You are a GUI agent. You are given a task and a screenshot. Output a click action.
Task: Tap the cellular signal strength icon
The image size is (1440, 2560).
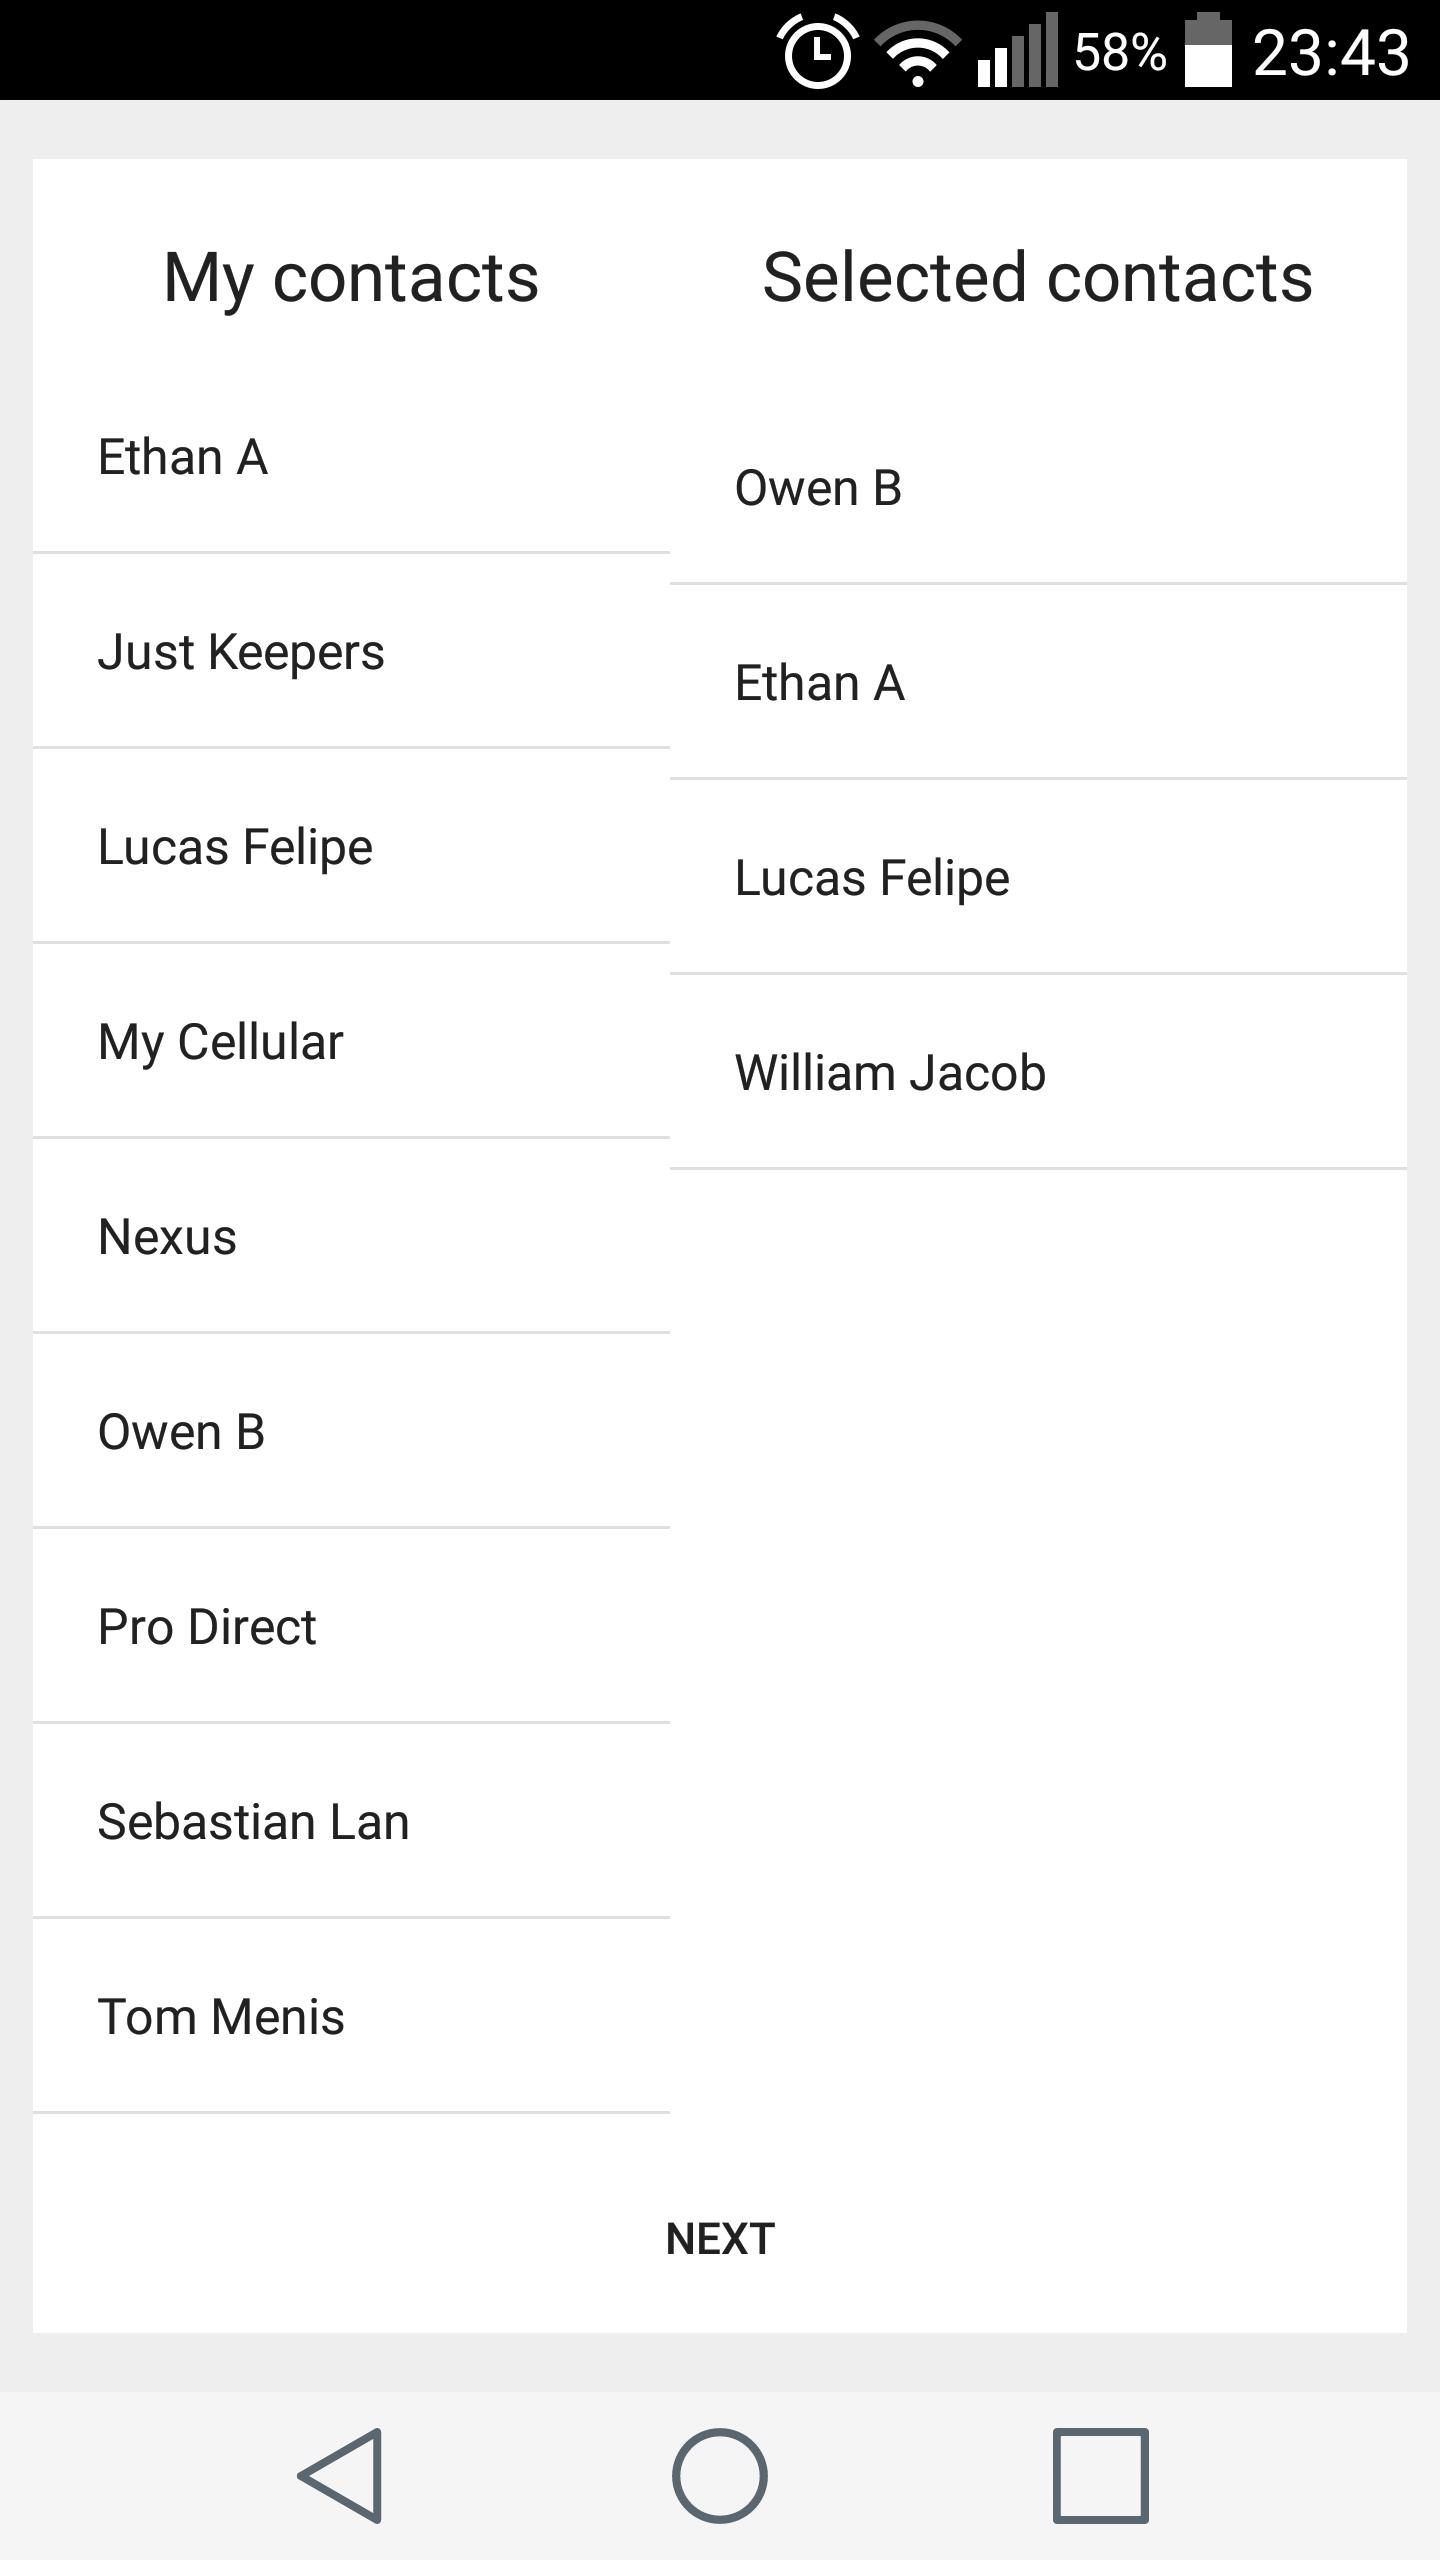click(1018, 52)
